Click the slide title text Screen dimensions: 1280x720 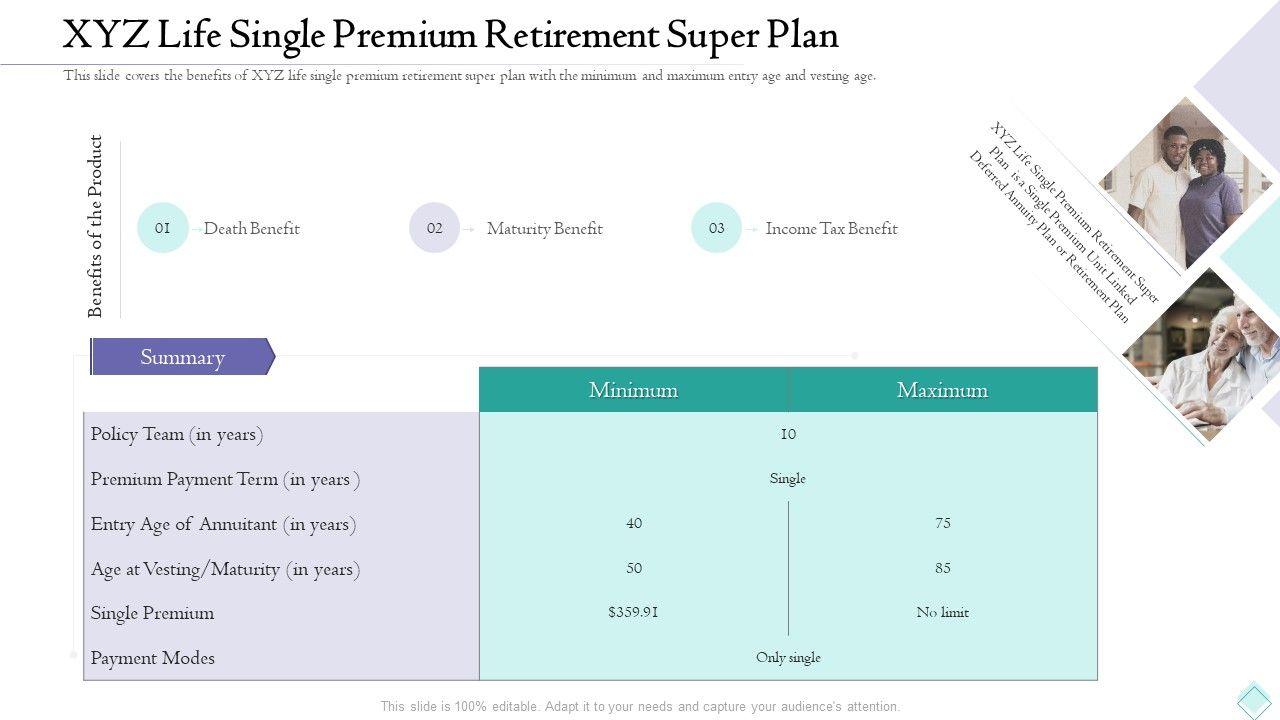click(x=450, y=35)
